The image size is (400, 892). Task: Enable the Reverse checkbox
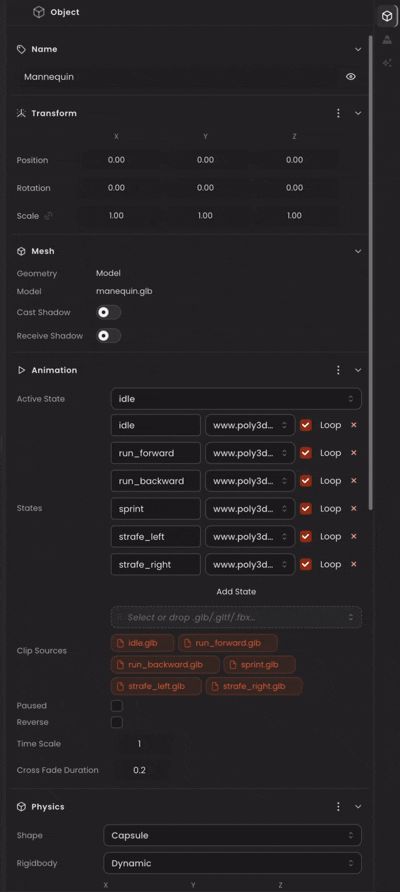[117, 722]
